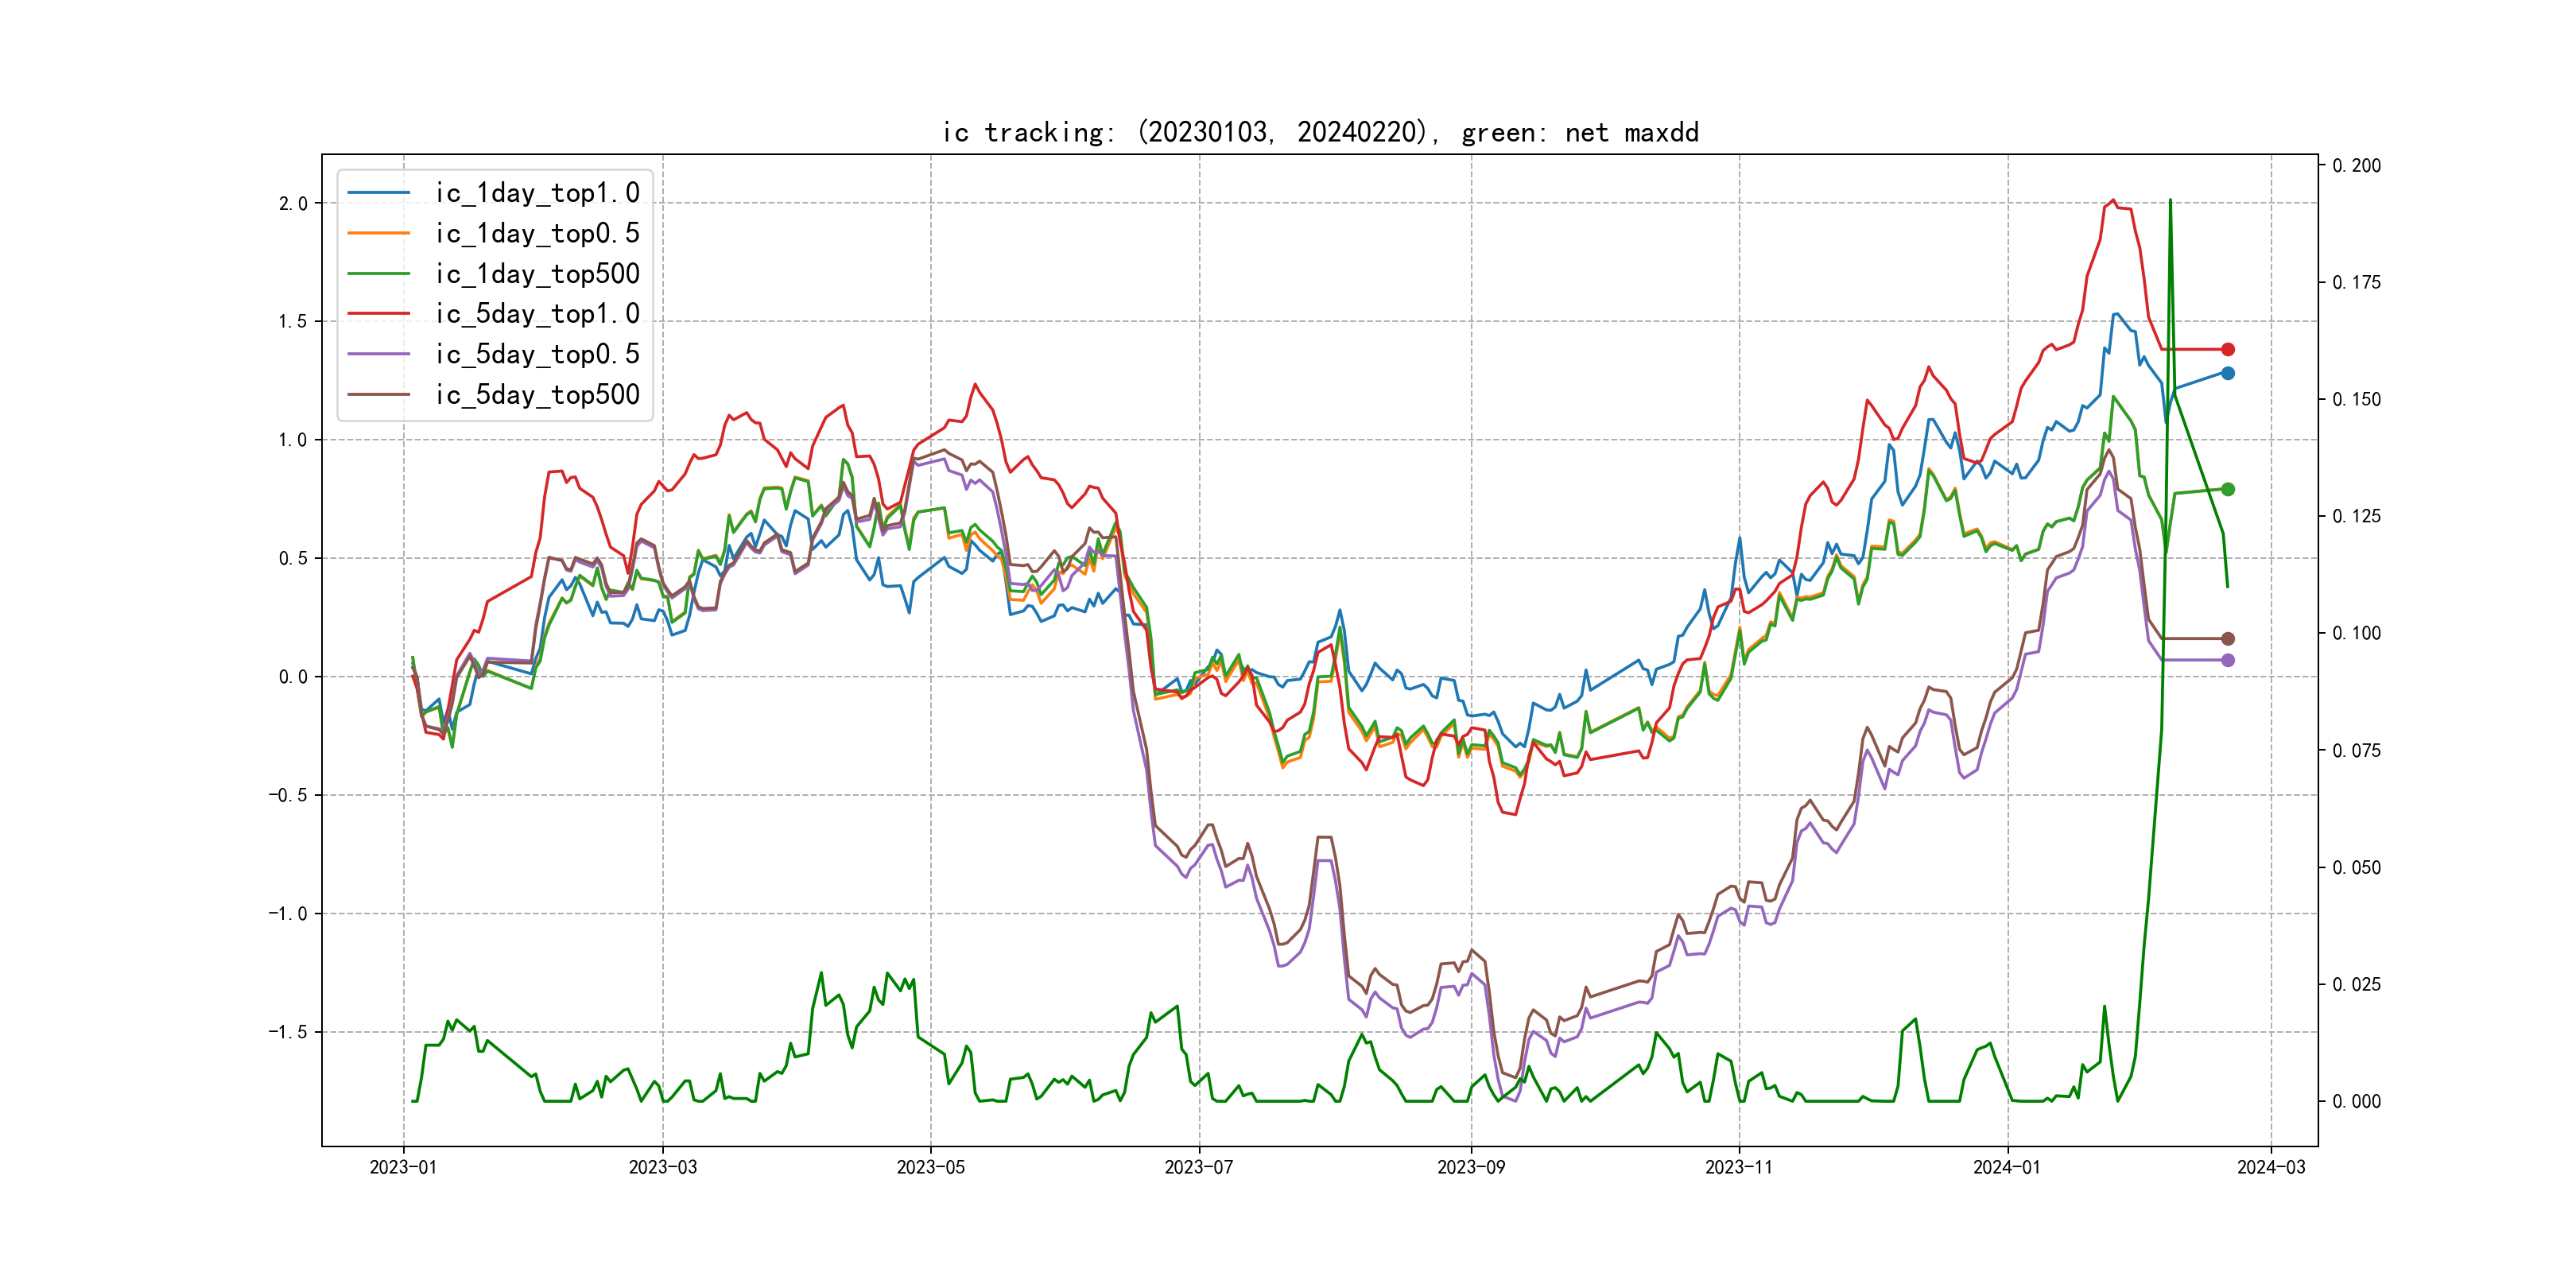Click the green endpoint marker dot

coord(2228,489)
